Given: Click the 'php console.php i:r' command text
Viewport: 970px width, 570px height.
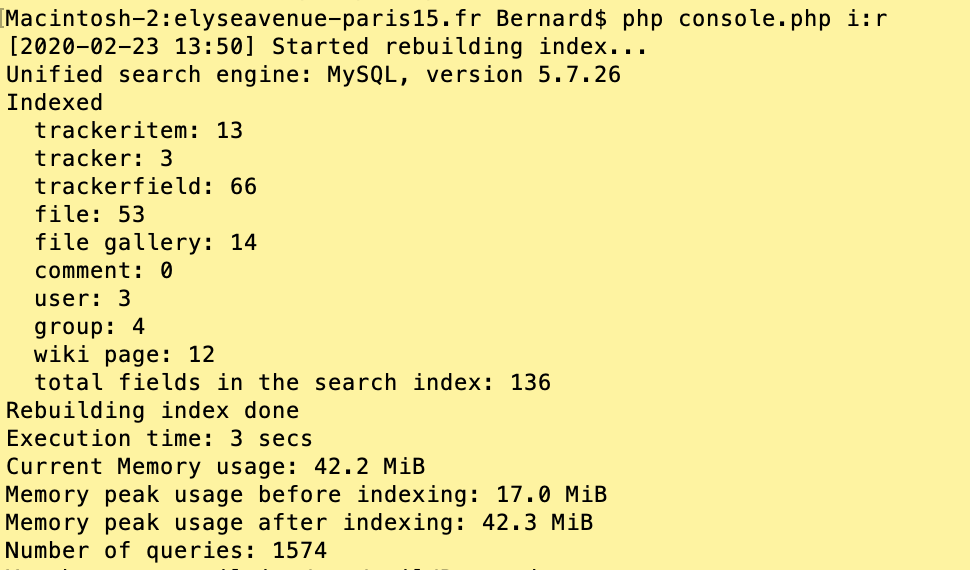Looking at the screenshot, I should [x=755, y=19].
